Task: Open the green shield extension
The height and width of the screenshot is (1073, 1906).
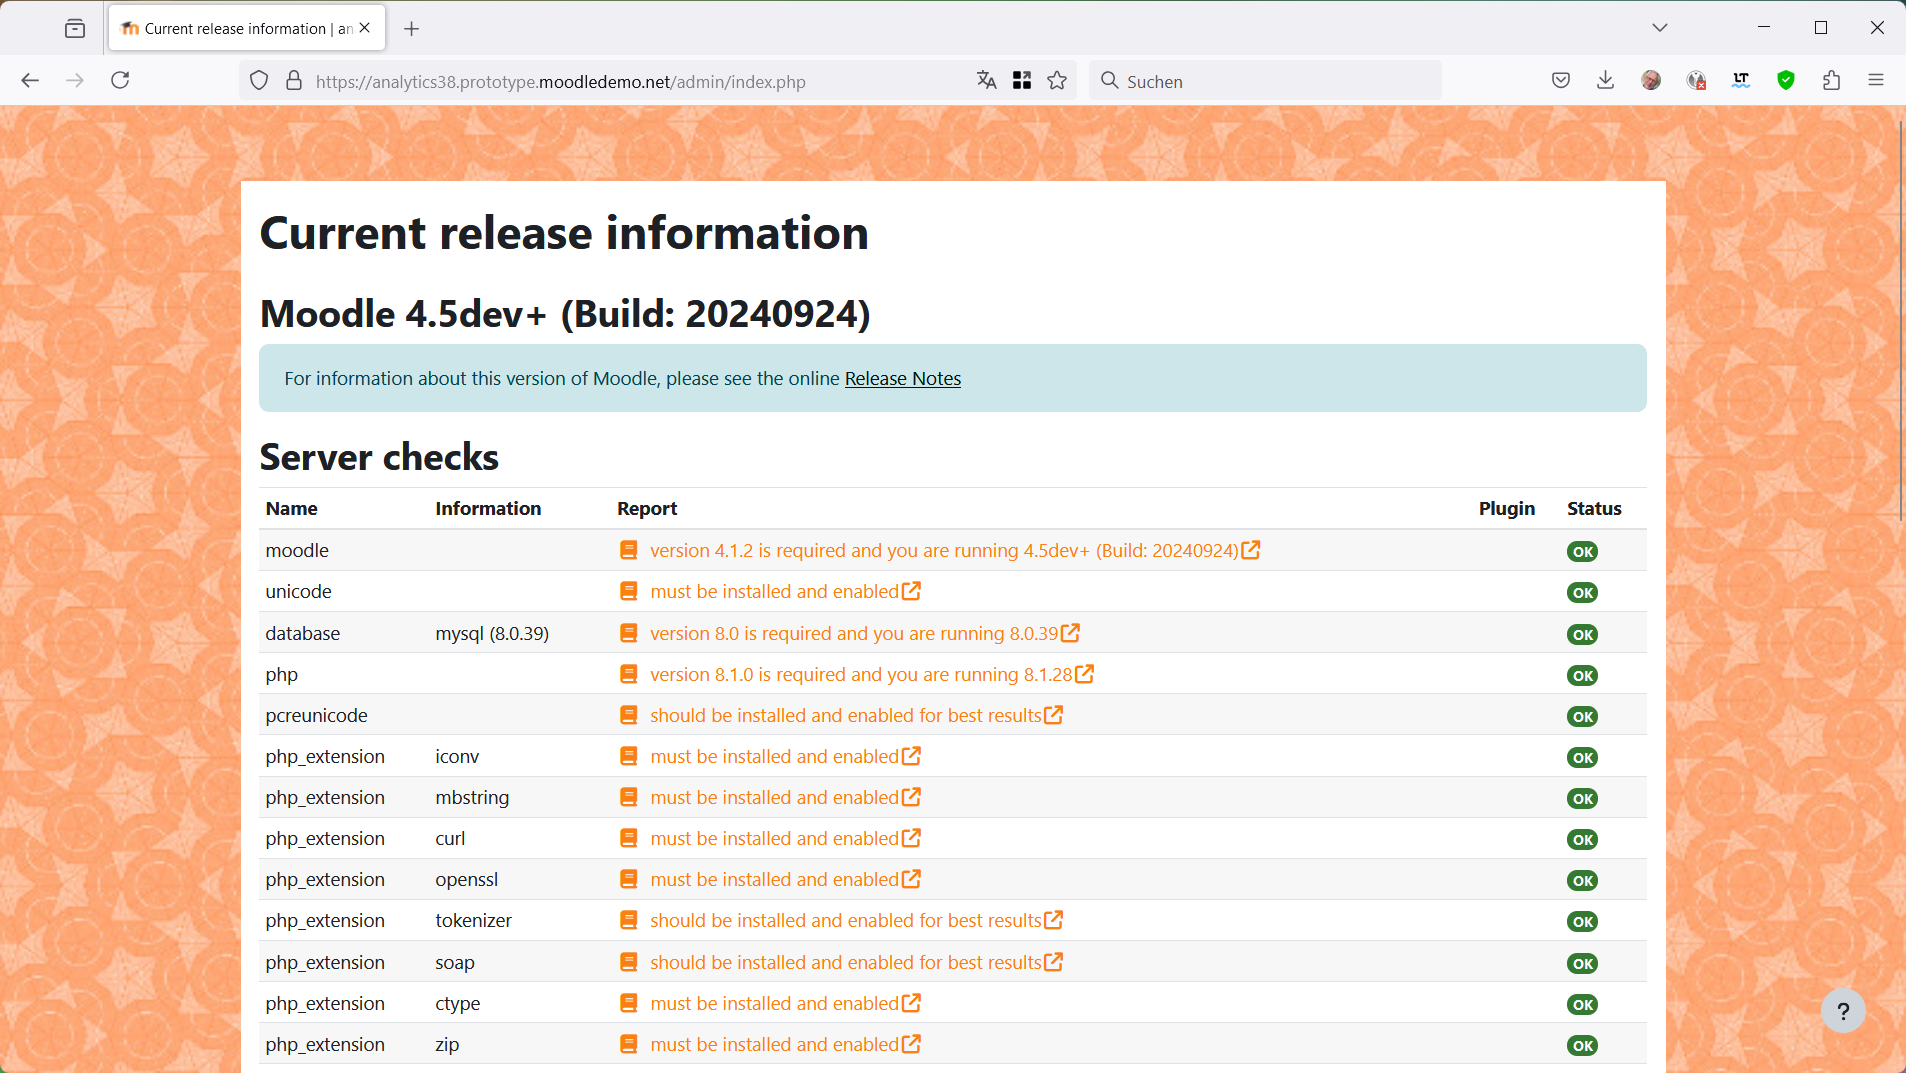Action: coord(1786,81)
